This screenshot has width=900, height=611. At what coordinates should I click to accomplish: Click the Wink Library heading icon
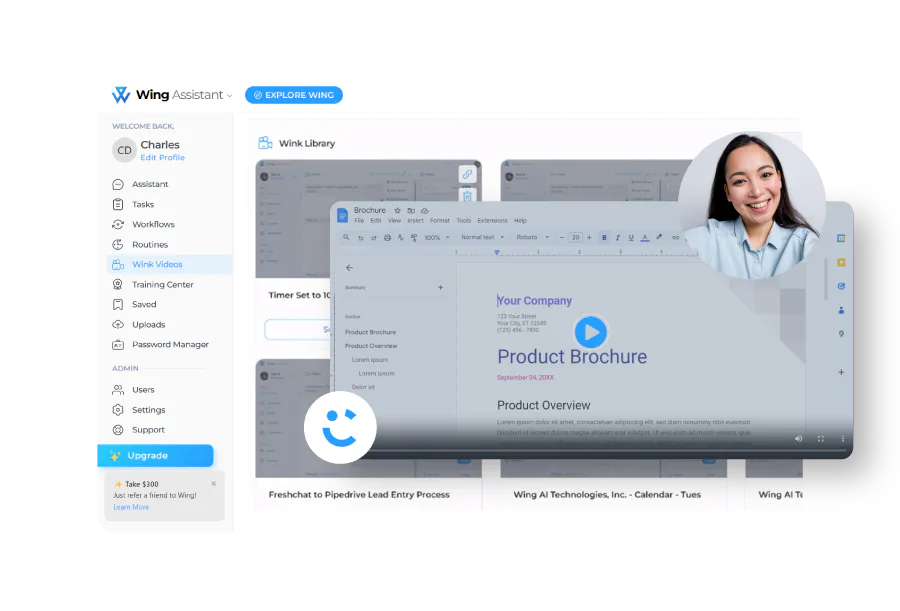(x=265, y=142)
